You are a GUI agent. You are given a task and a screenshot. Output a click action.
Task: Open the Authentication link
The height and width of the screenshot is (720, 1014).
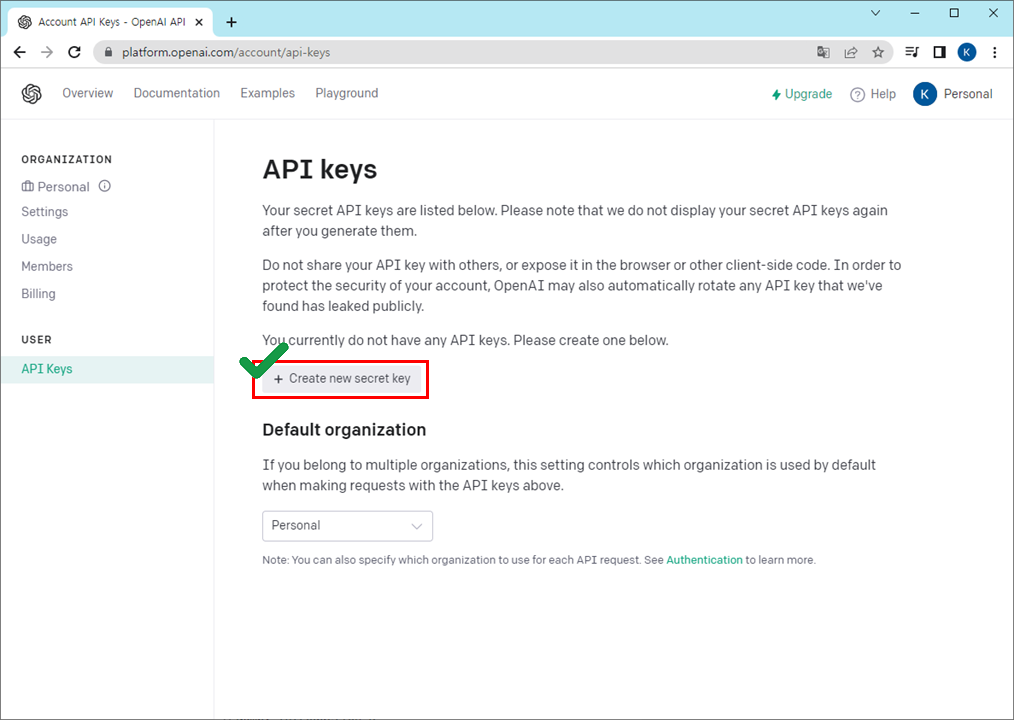point(704,560)
